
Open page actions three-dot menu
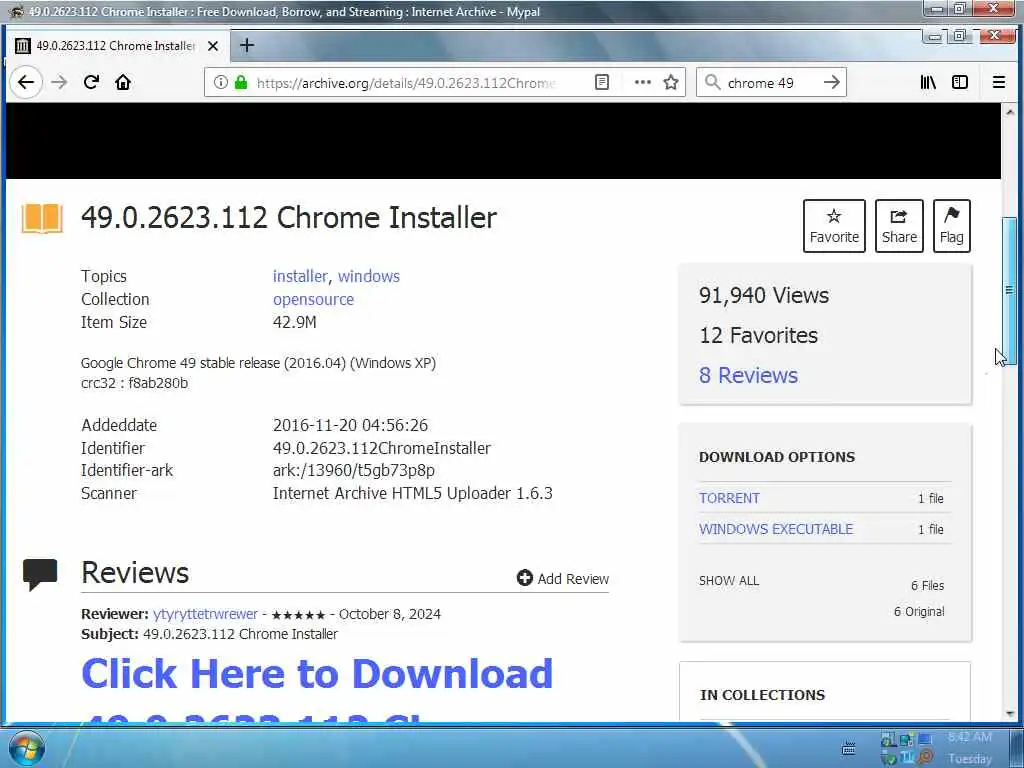click(x=643, y=82)
